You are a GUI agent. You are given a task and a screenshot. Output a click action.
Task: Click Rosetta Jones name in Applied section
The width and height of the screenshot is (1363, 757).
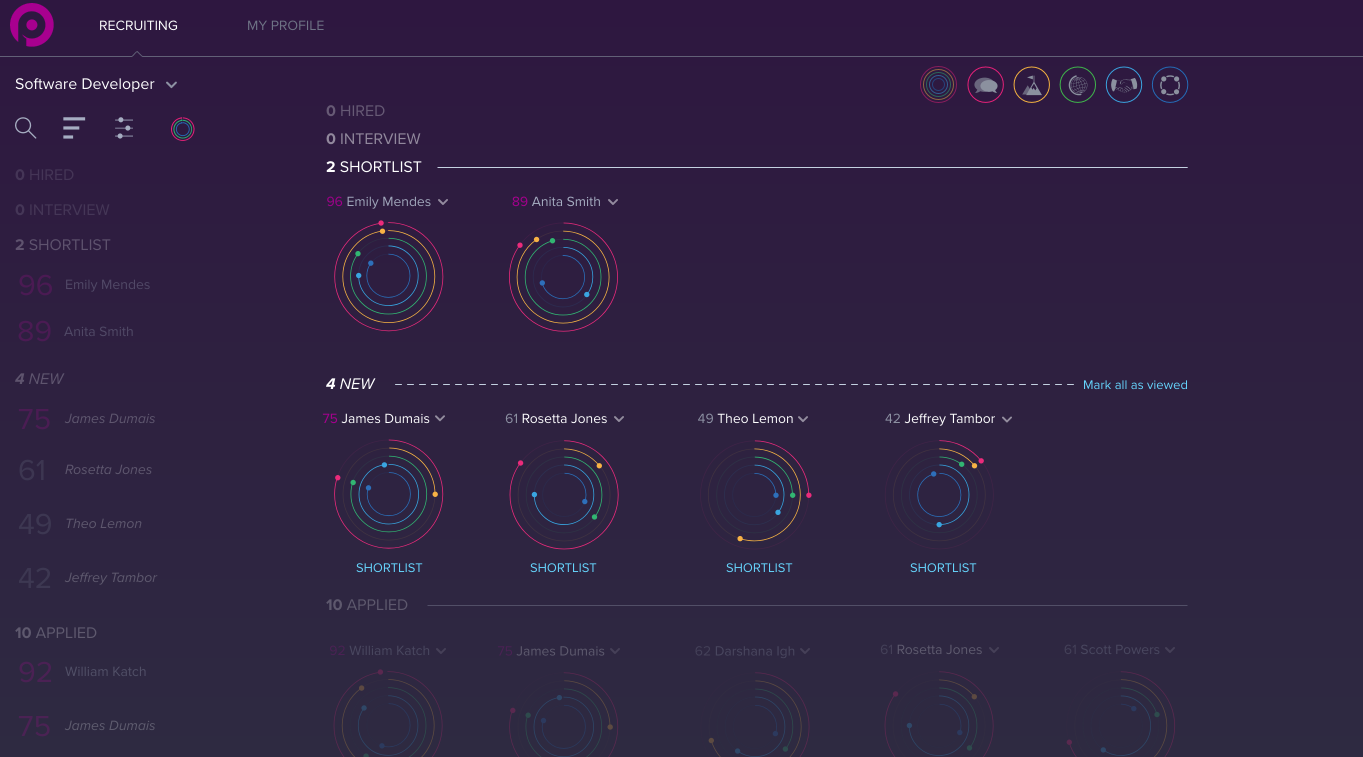pyautogui.click(x=939, y=650)
